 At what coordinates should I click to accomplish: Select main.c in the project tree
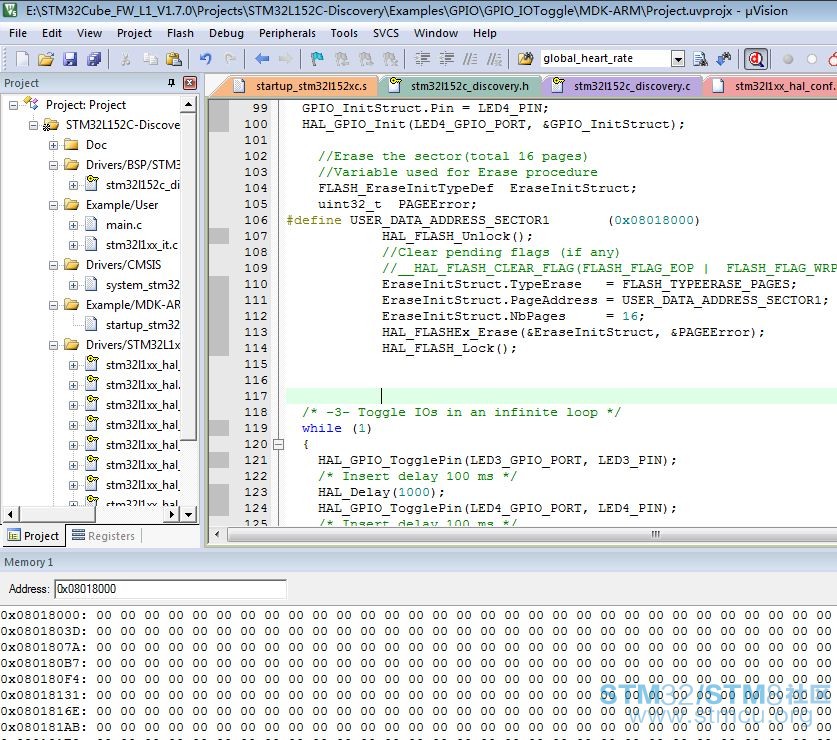pyautogui.click(x=123, y=225)
